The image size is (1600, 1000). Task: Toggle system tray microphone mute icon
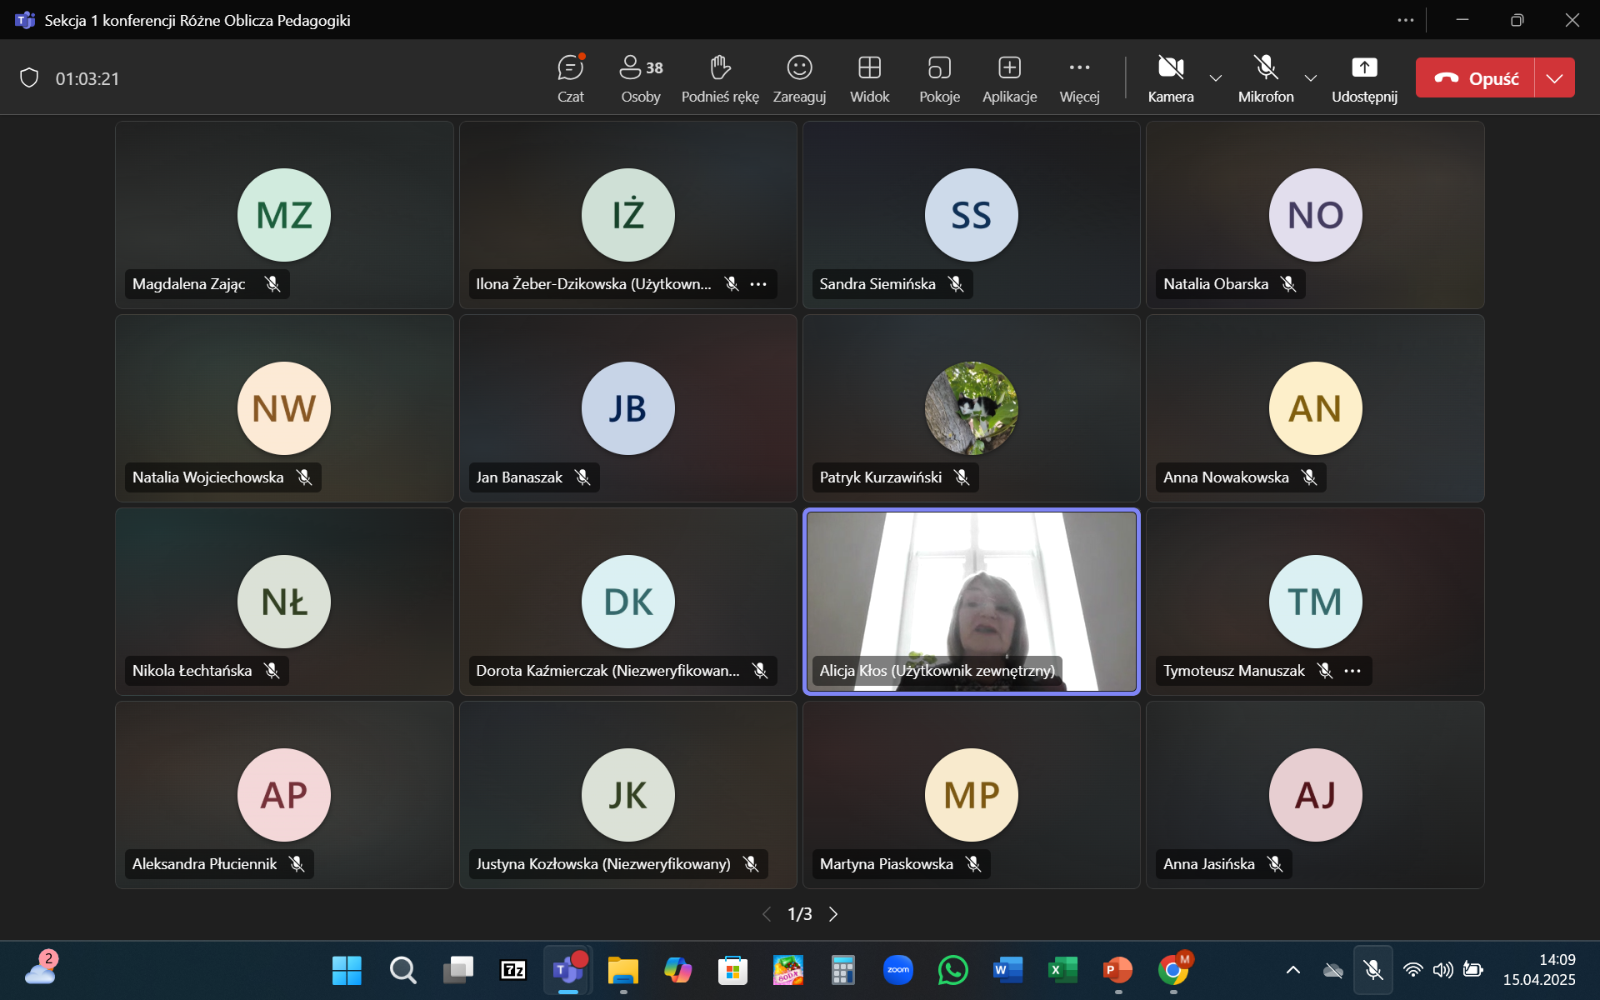pyautogui.click(x=1373, y=970)
